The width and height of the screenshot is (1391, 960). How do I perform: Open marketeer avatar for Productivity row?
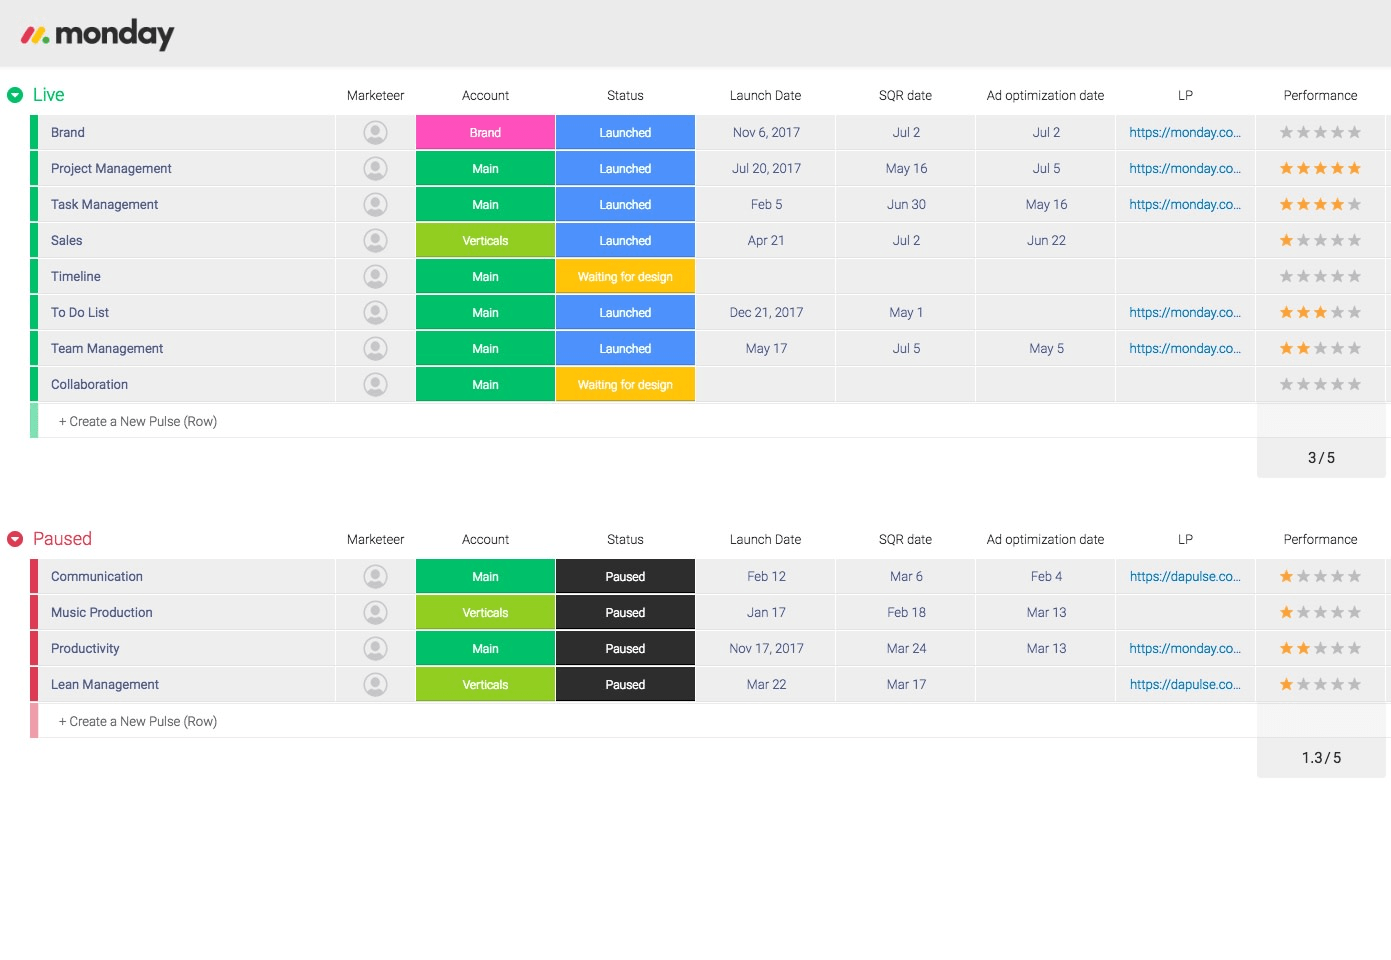pyautogui.click(x=375, y=648)
